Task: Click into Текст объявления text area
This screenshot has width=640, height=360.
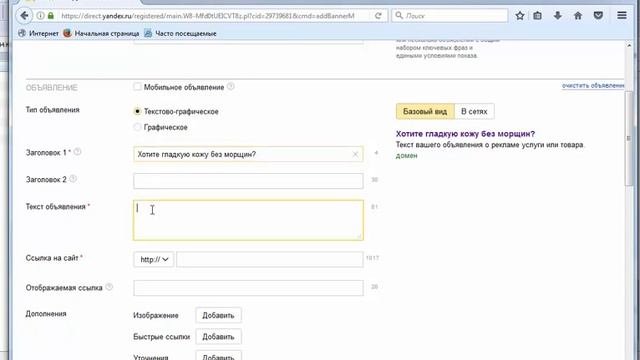Action: (248, 220)
